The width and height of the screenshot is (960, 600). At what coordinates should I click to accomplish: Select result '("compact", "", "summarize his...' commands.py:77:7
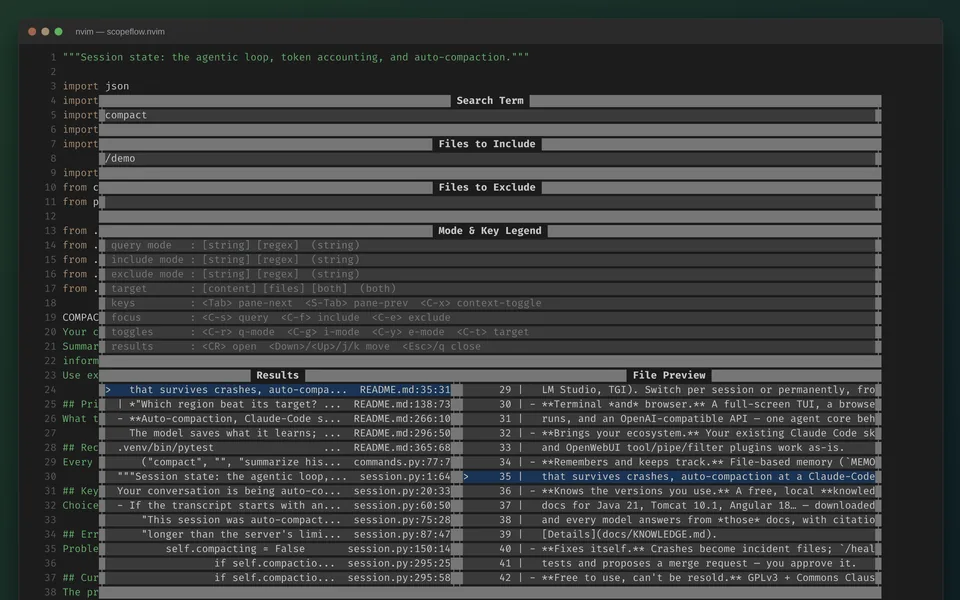(278, 462)
